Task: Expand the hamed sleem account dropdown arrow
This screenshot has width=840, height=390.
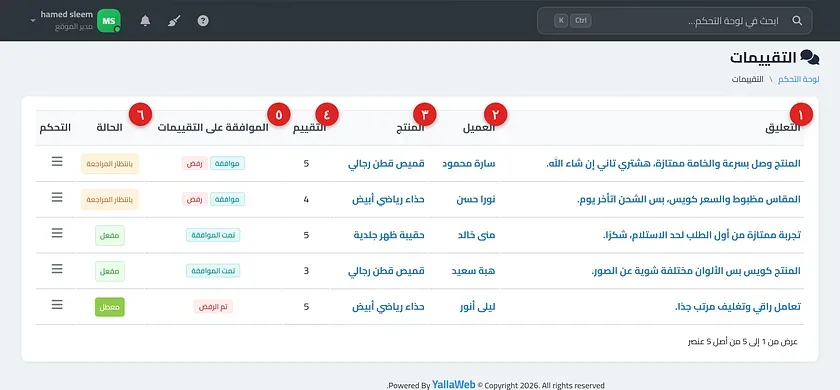Action: (33, 21)
